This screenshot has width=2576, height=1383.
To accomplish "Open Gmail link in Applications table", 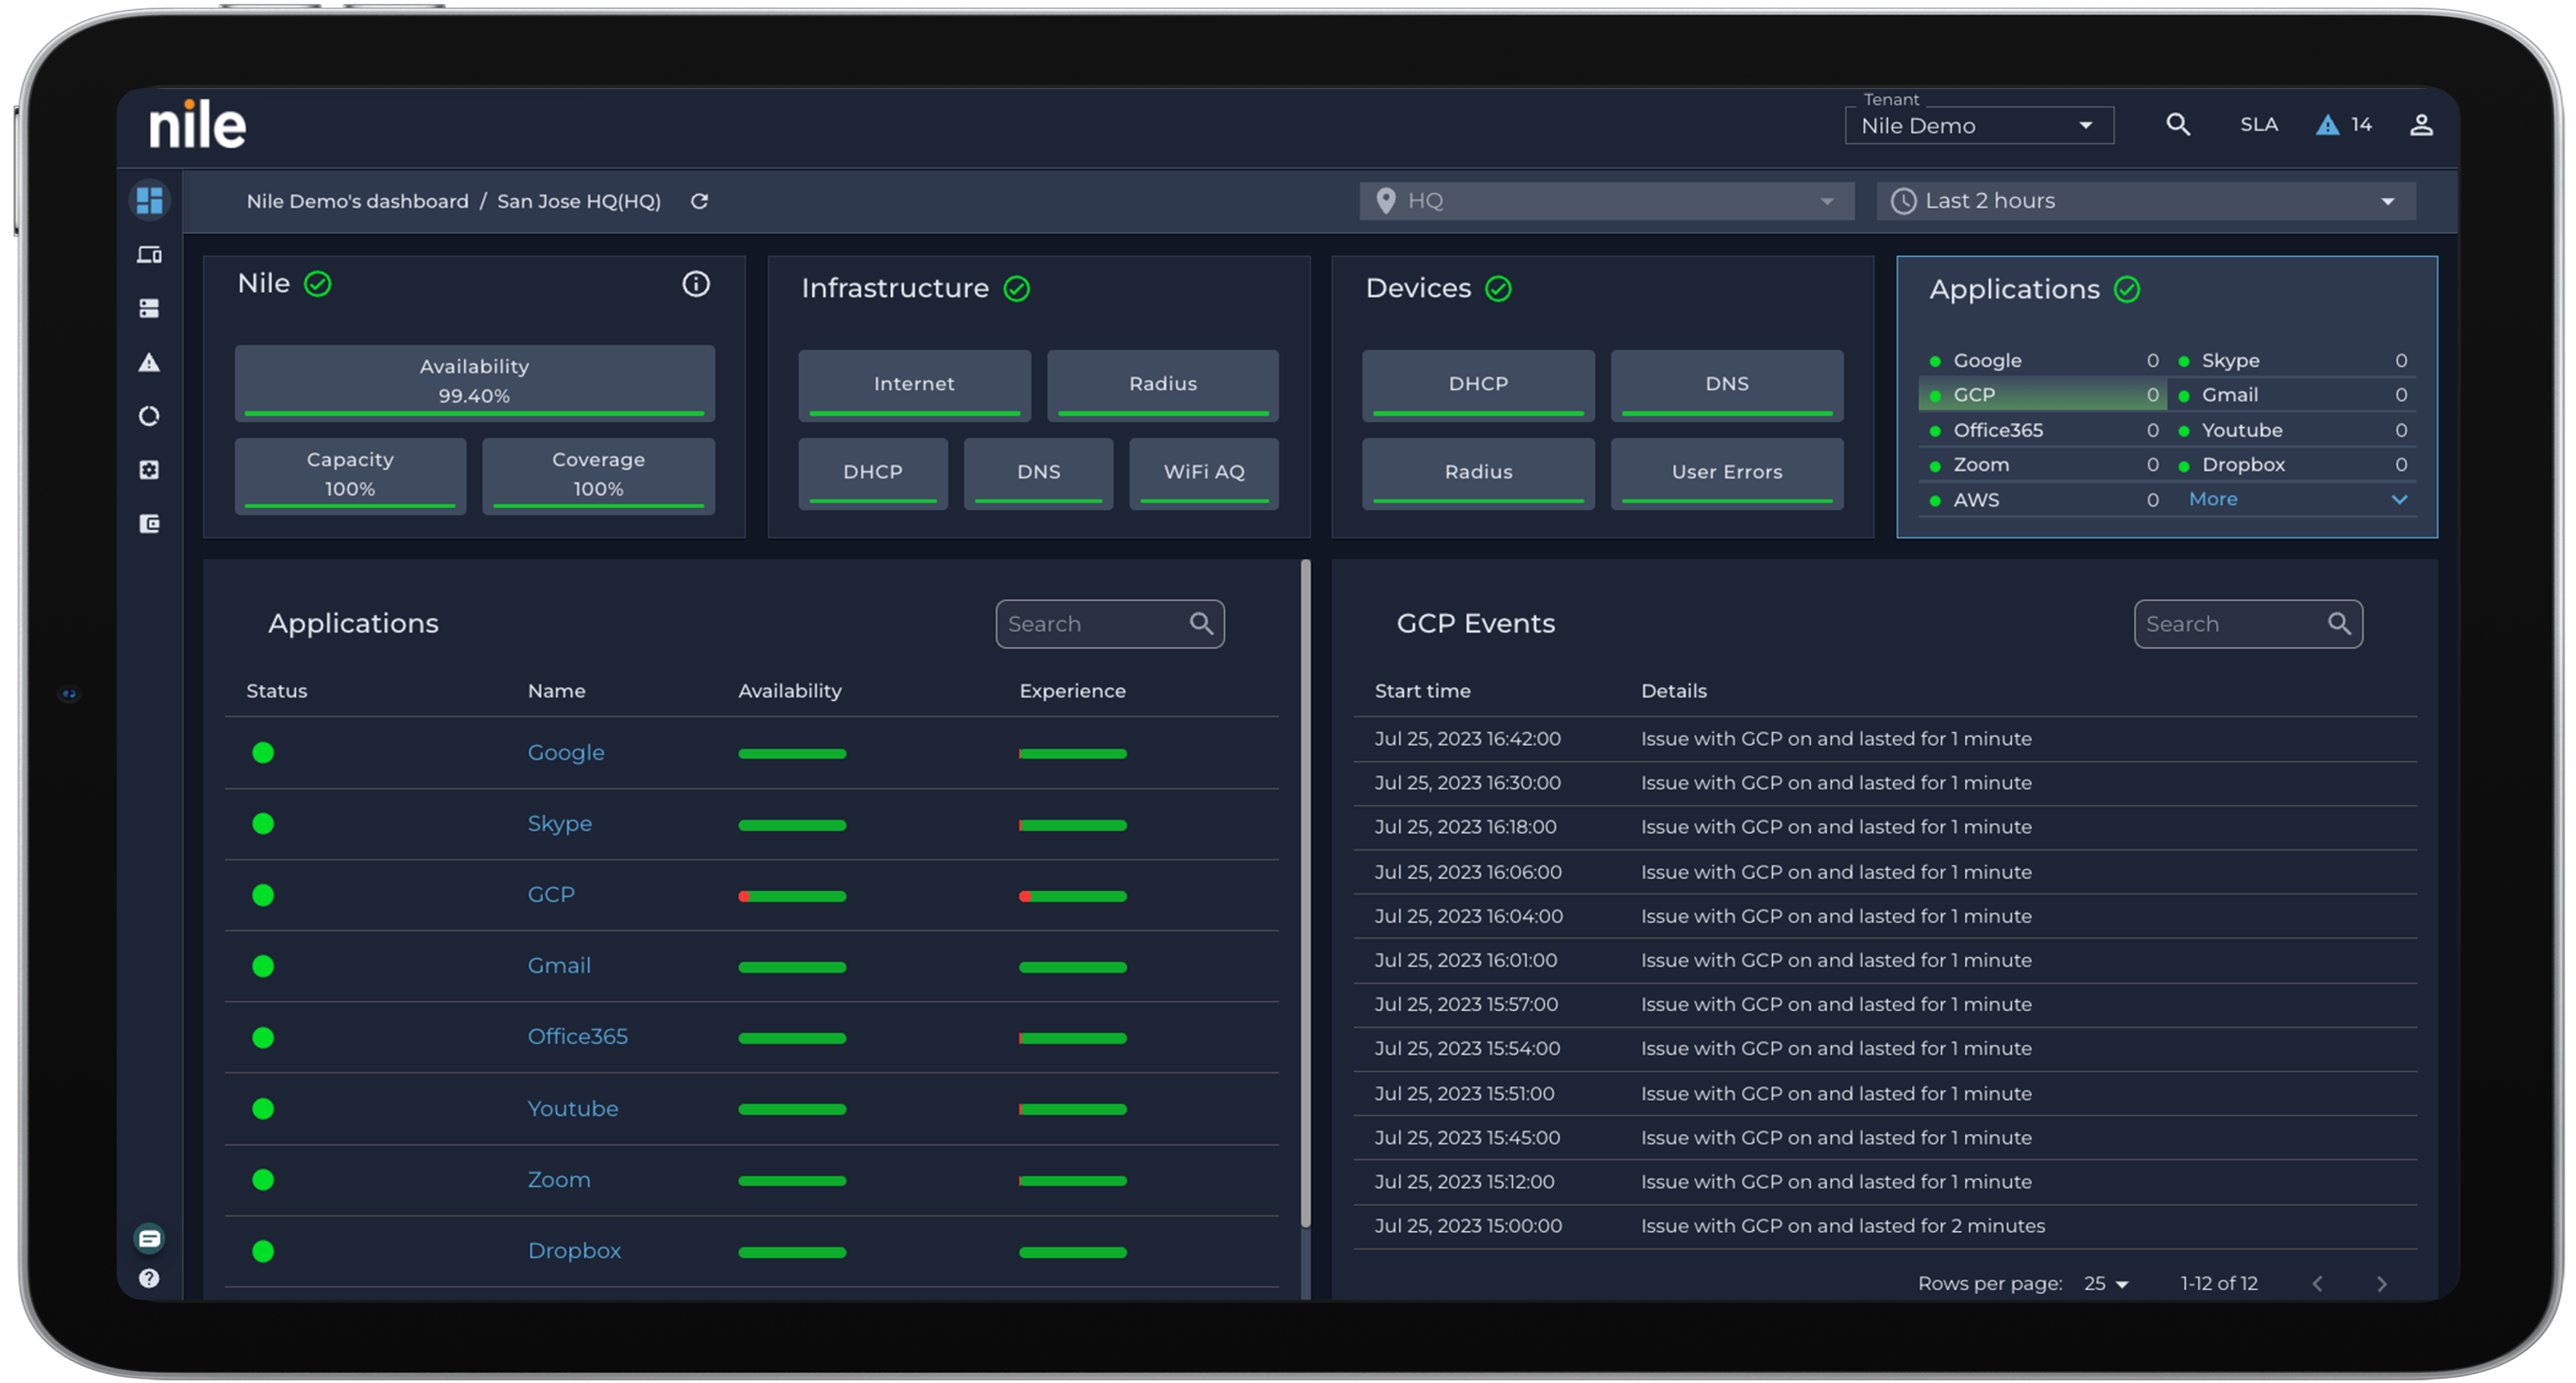I will click(559, 965).
